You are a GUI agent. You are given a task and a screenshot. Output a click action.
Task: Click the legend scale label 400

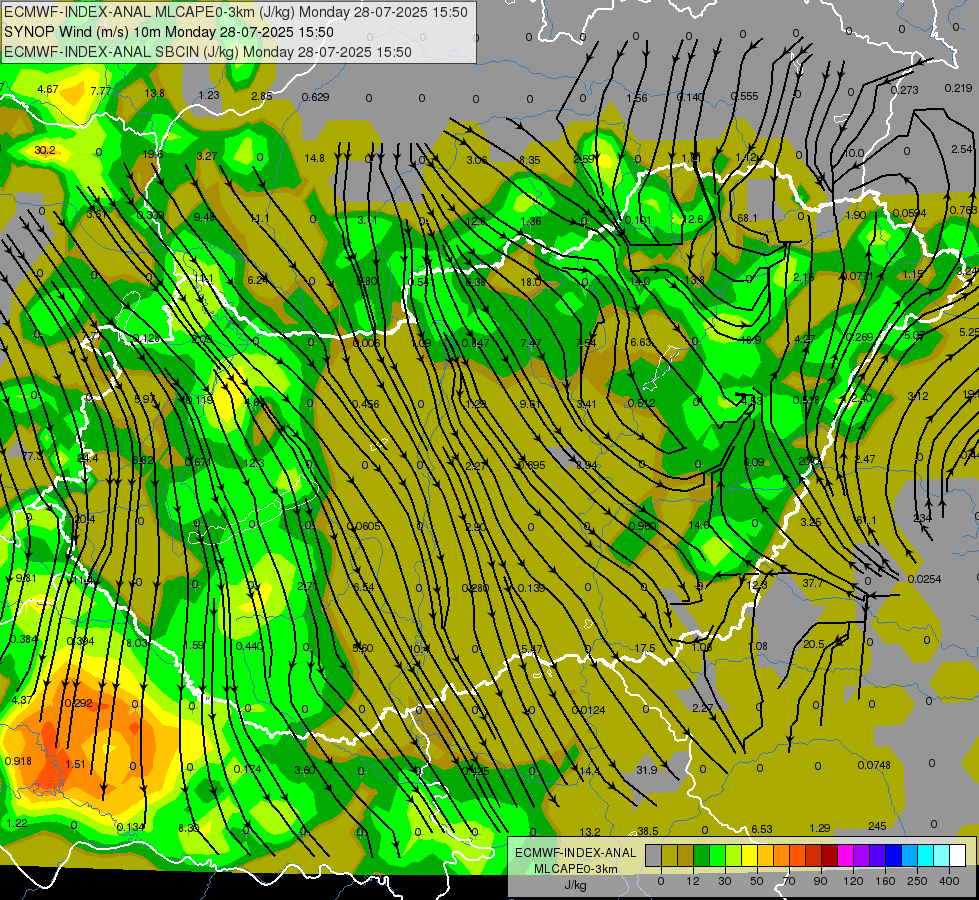coord(949,881)
